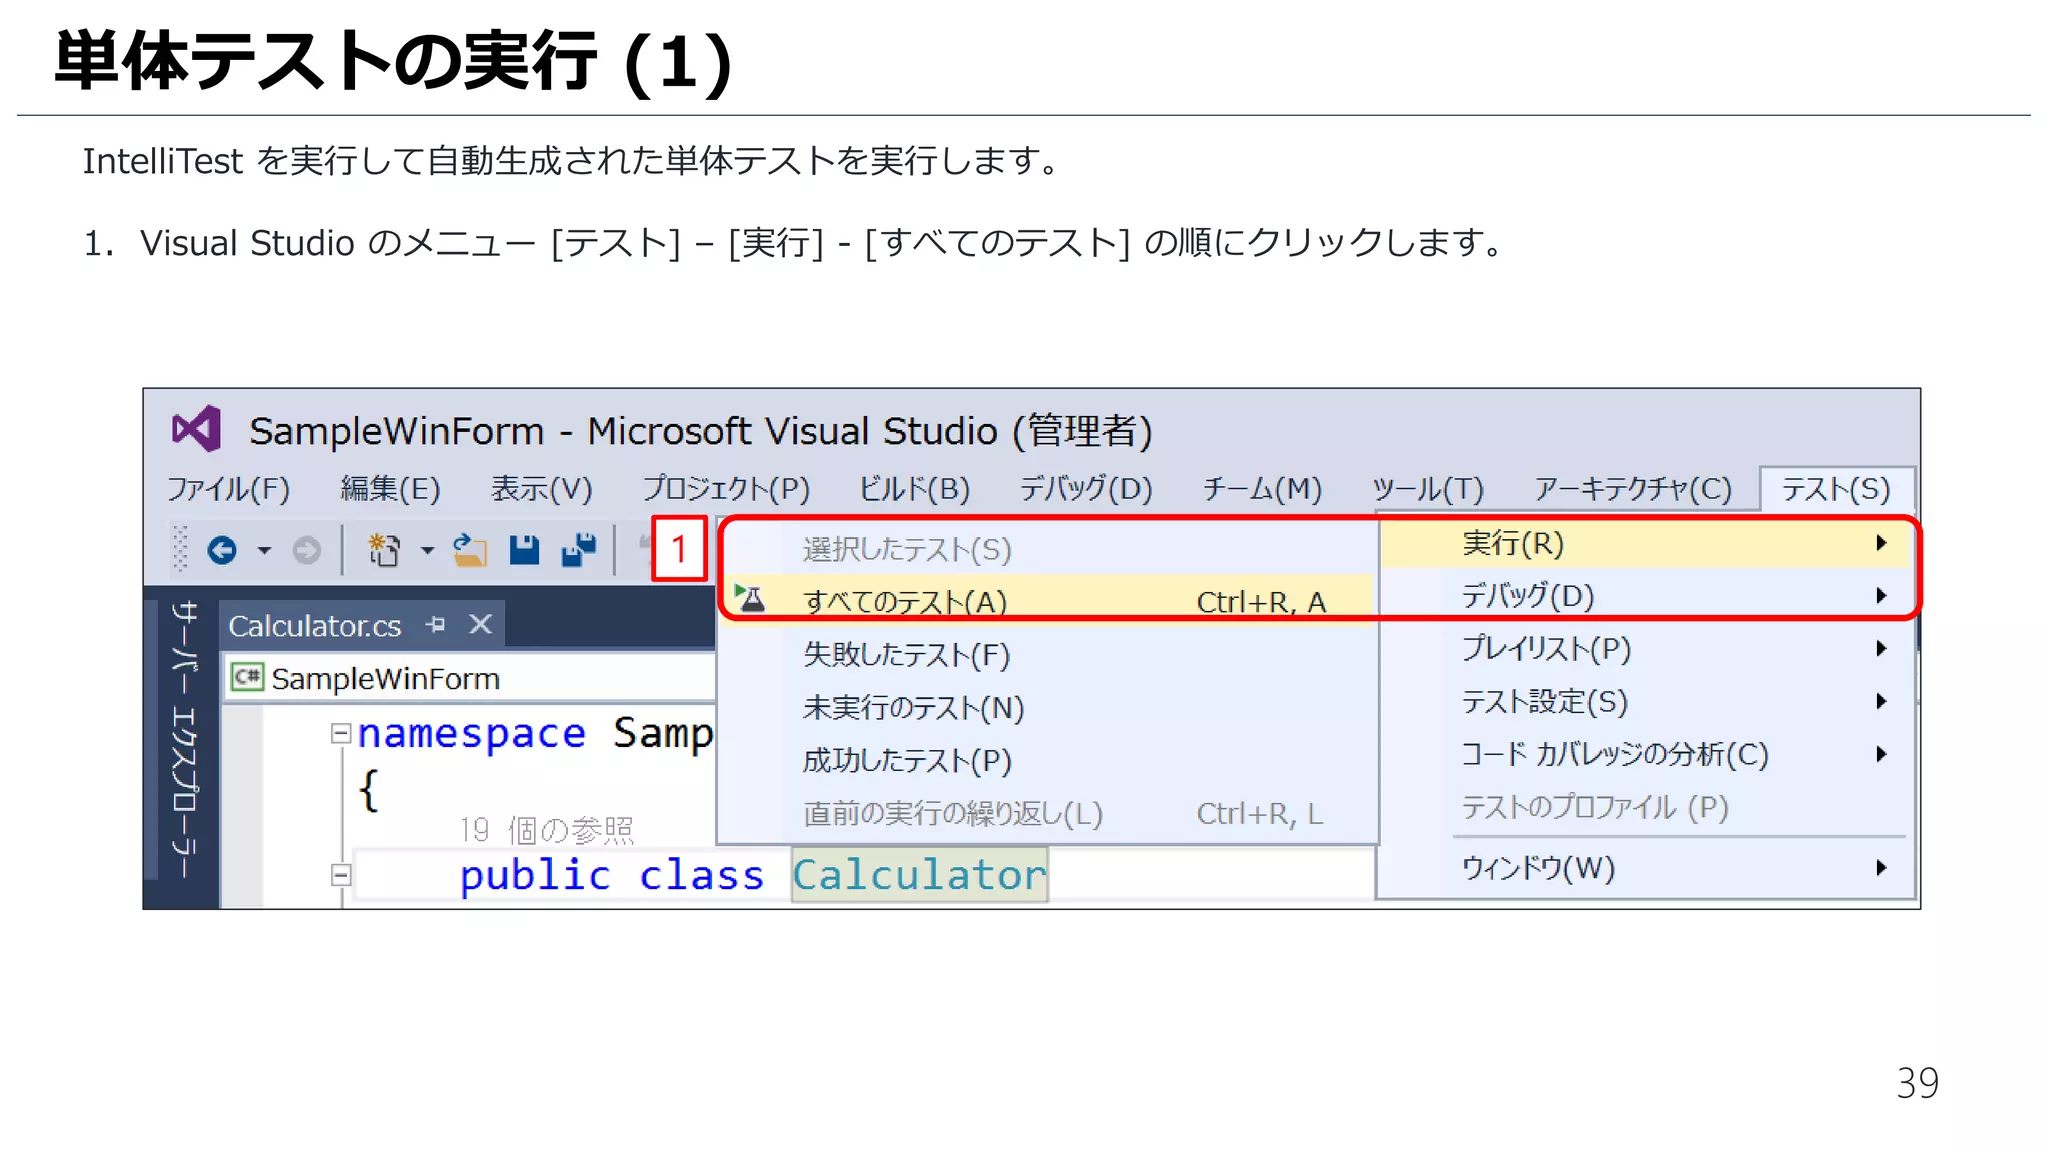The height and width of the screenshot is (1152, 2048).
Task: Open the 表示(V) menu
Action: tap(541, 488)
